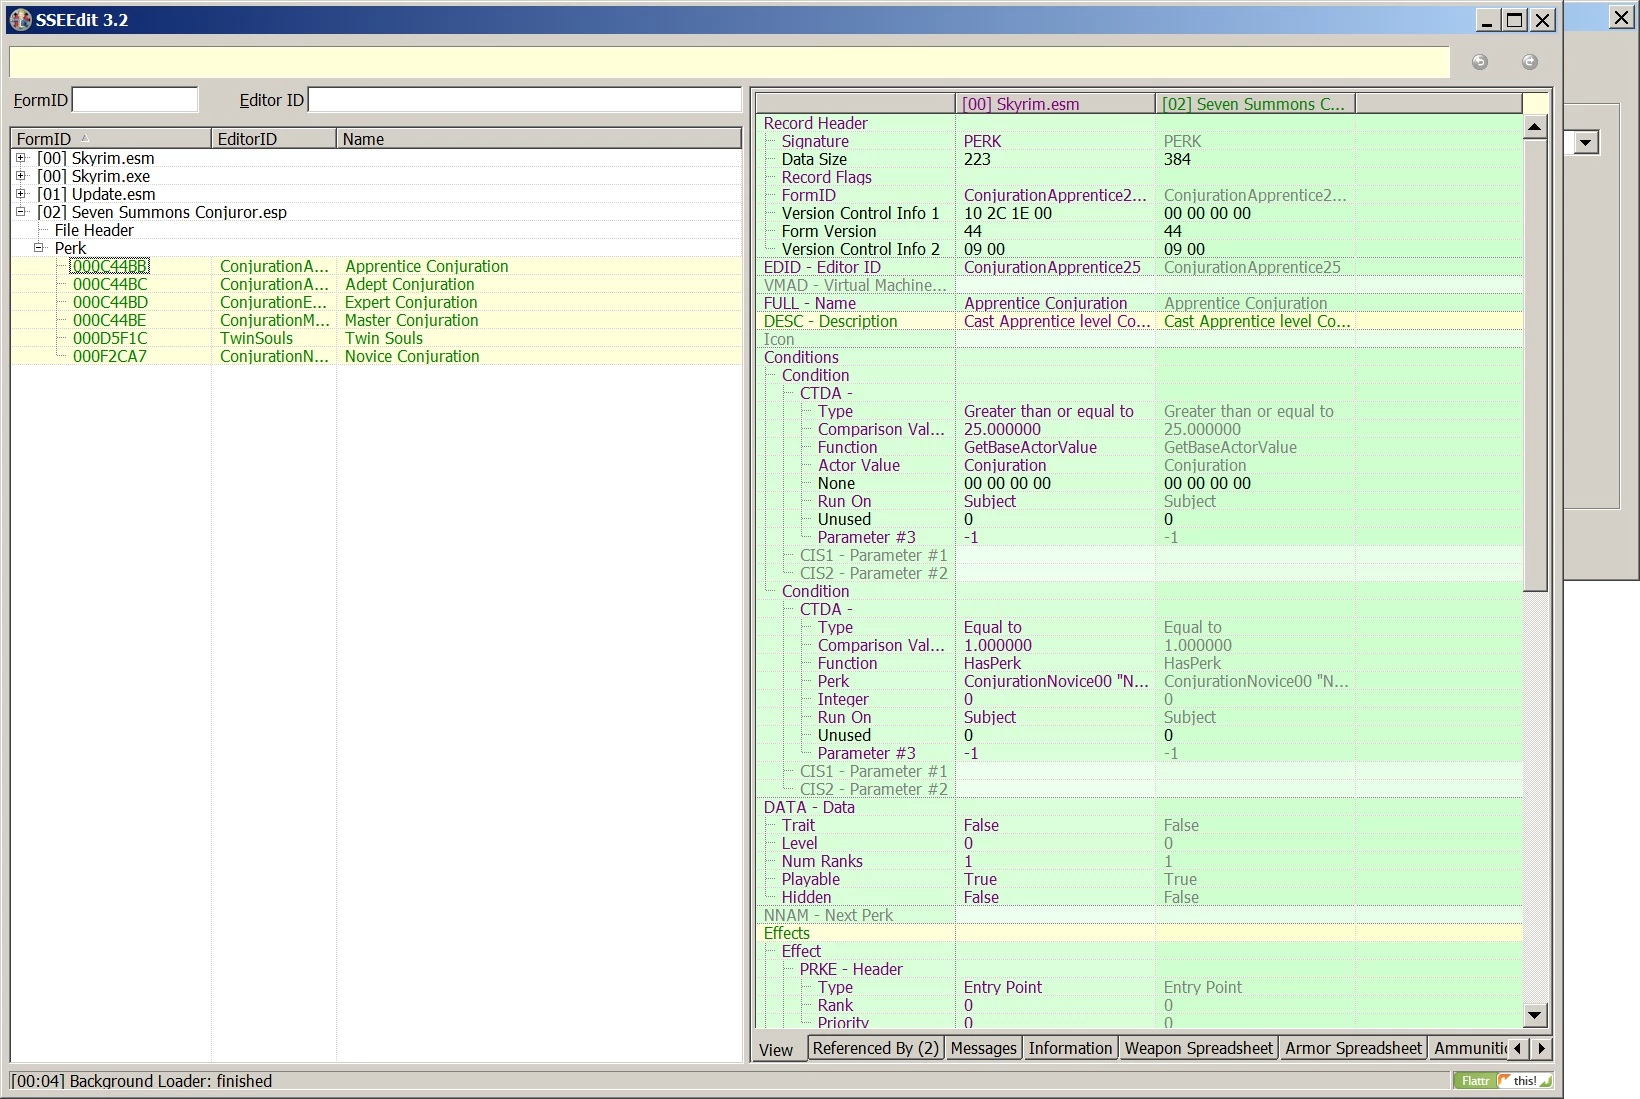This screenshot has height=1099, width=1640.
Task: Collapse the Perk group node
Action: click(x=39, y=248)
